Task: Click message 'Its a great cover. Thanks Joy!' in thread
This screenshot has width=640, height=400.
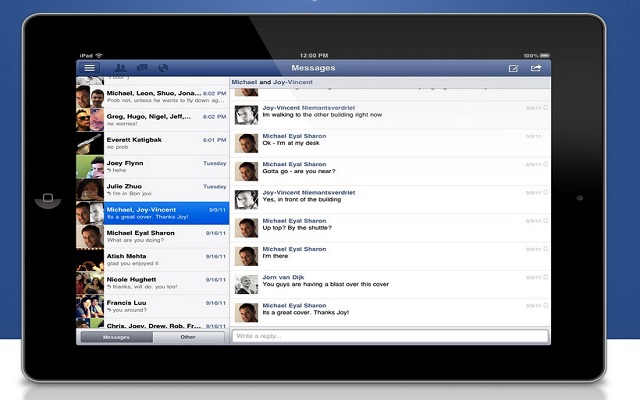Action: click(306, 313)
